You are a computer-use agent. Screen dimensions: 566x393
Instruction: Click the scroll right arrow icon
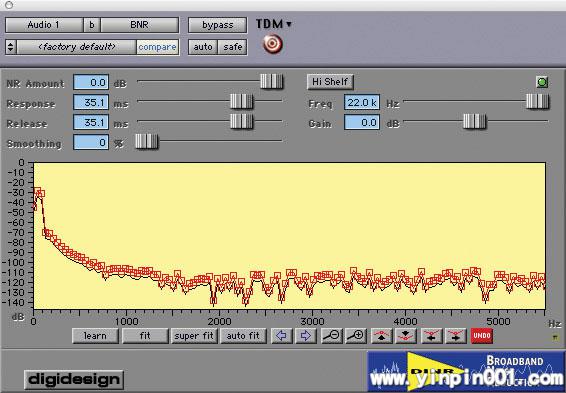[x=306, y=336]
